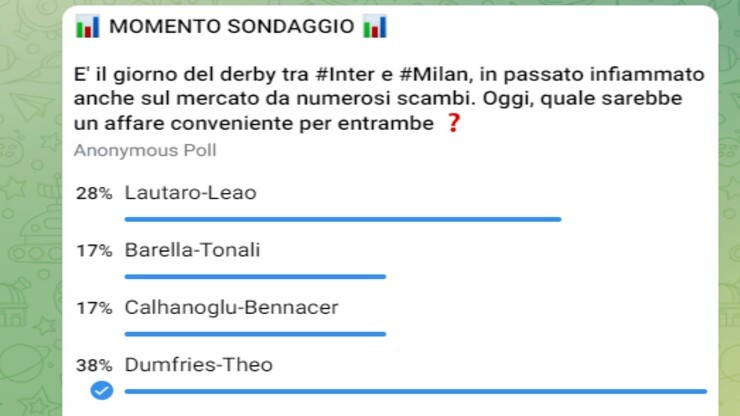Click the 17% result beside Barella-Tonali
The width and height of the screenshot is (740, 416).
point(94,251)
